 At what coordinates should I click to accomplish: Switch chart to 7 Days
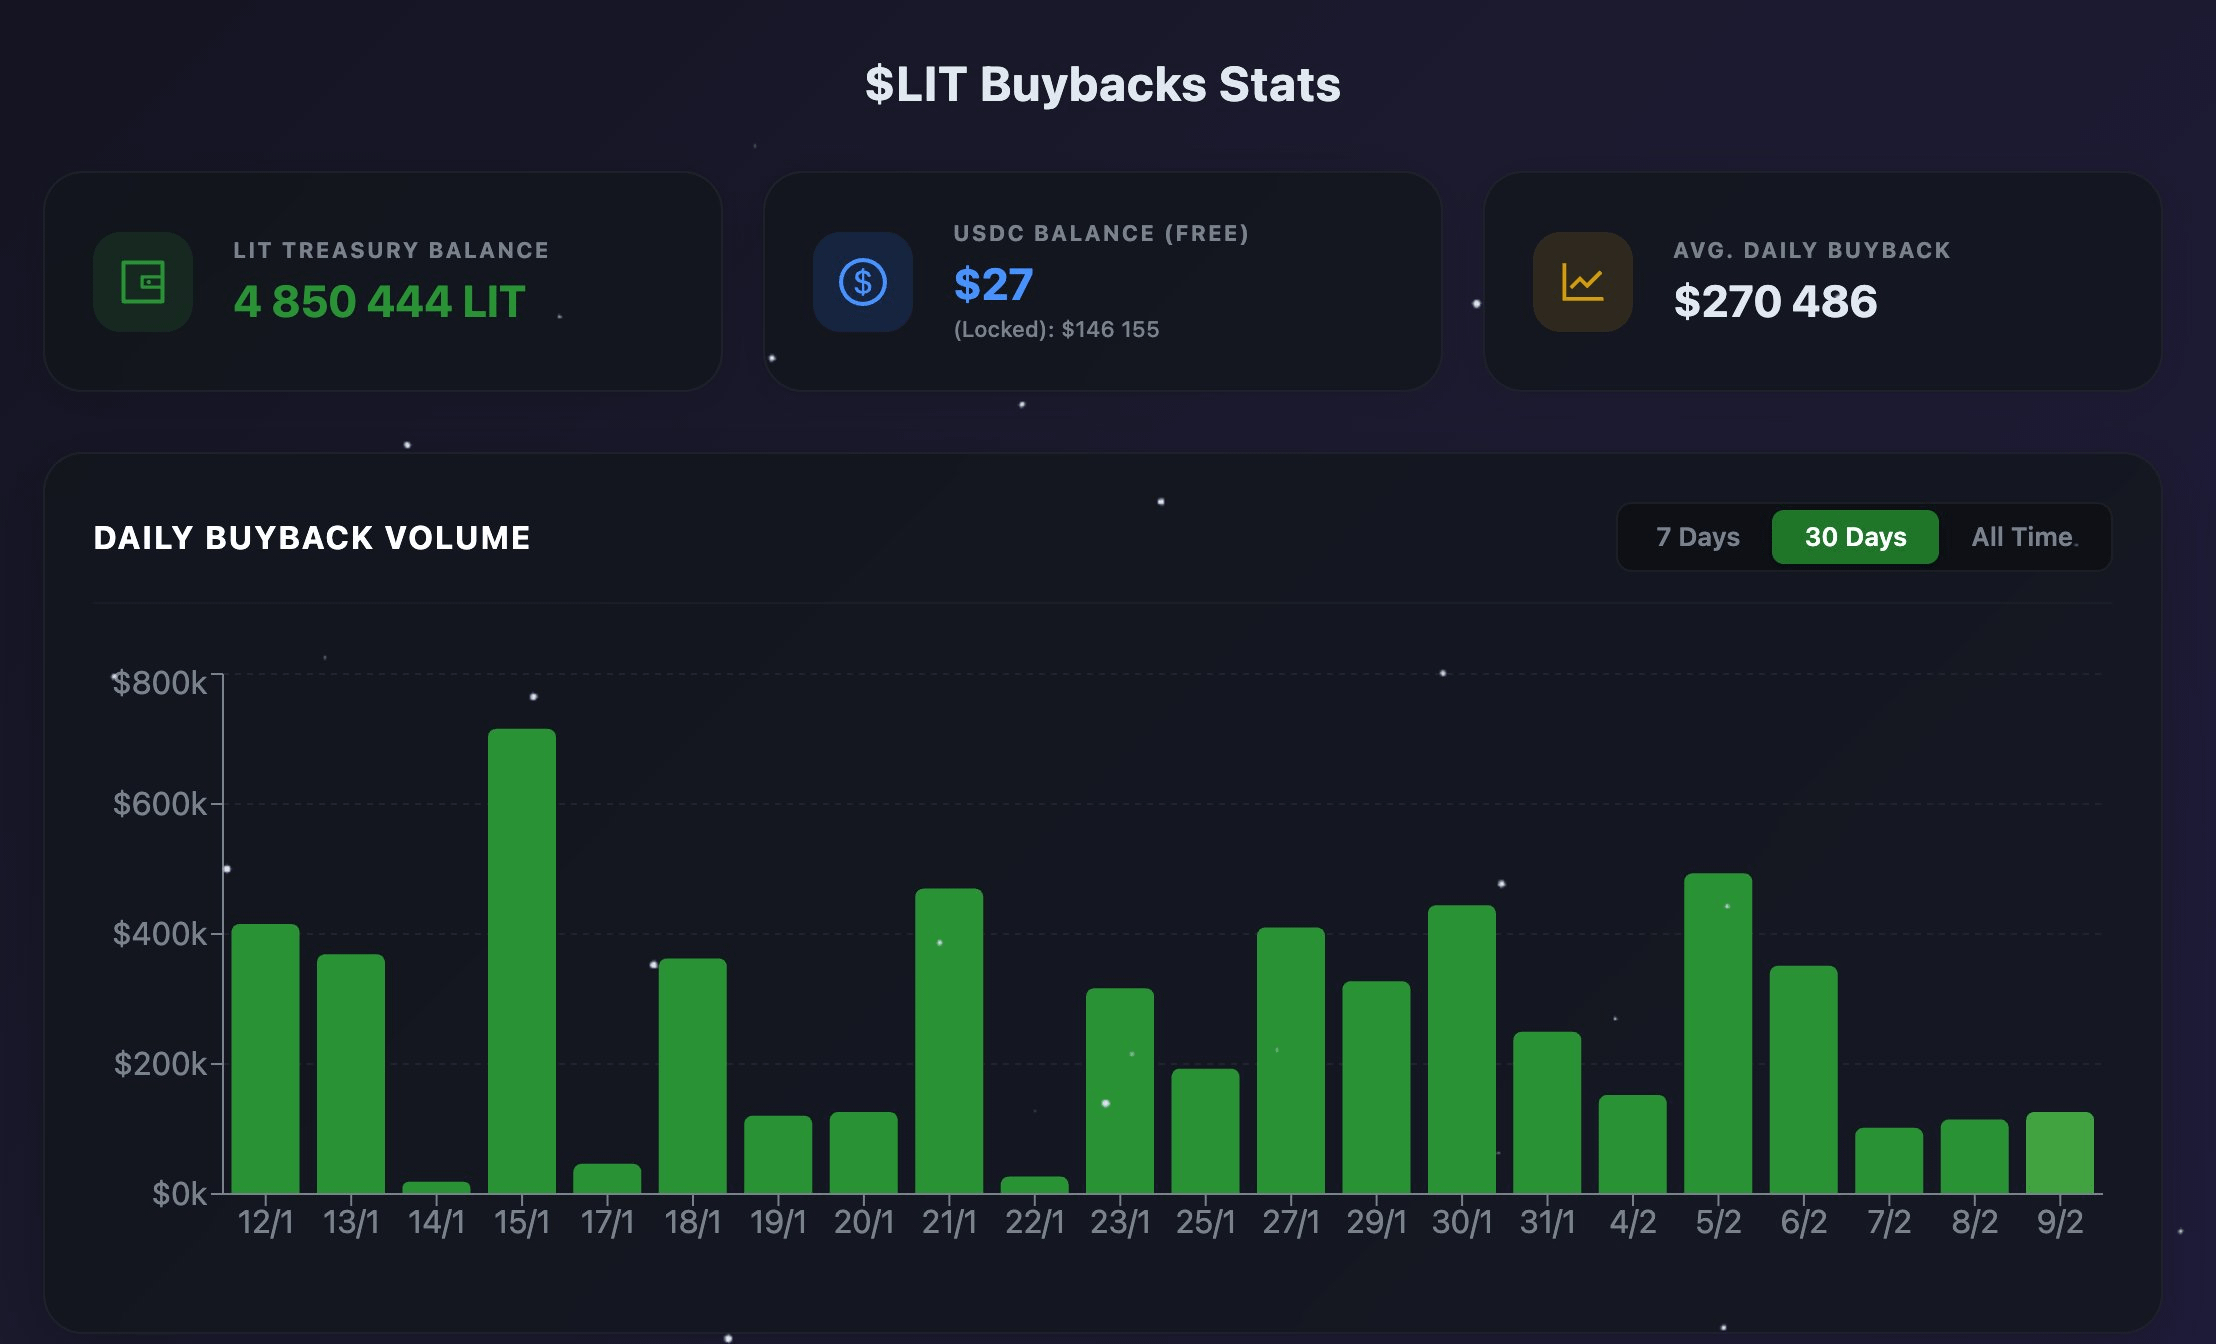[x=1697, y=537]
